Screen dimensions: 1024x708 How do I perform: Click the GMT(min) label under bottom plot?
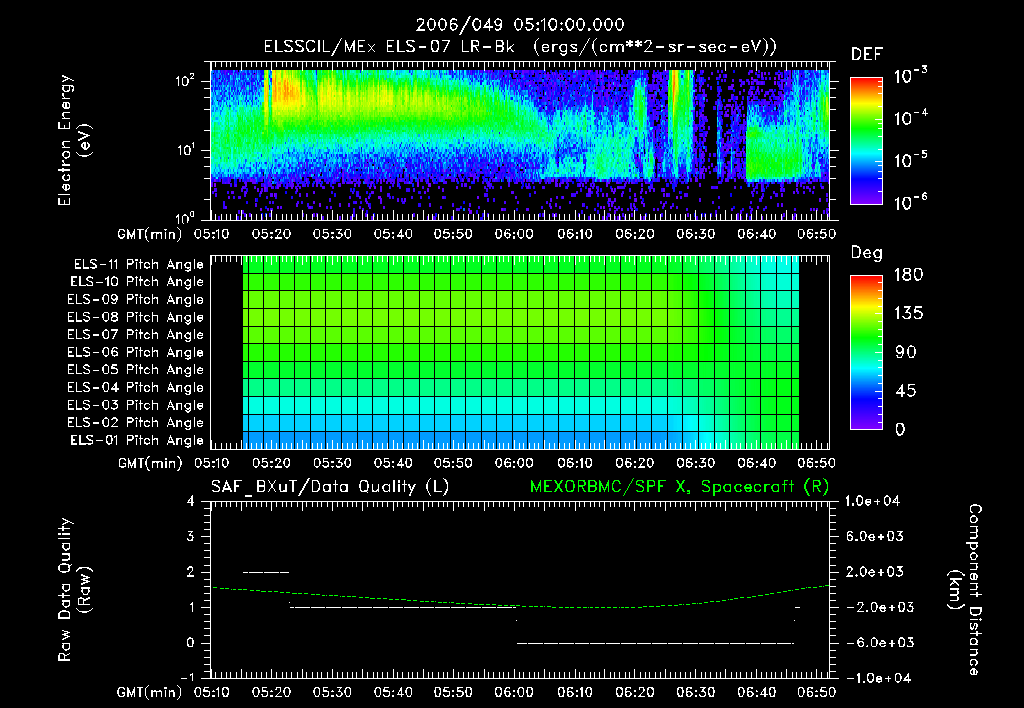point(150,693)
